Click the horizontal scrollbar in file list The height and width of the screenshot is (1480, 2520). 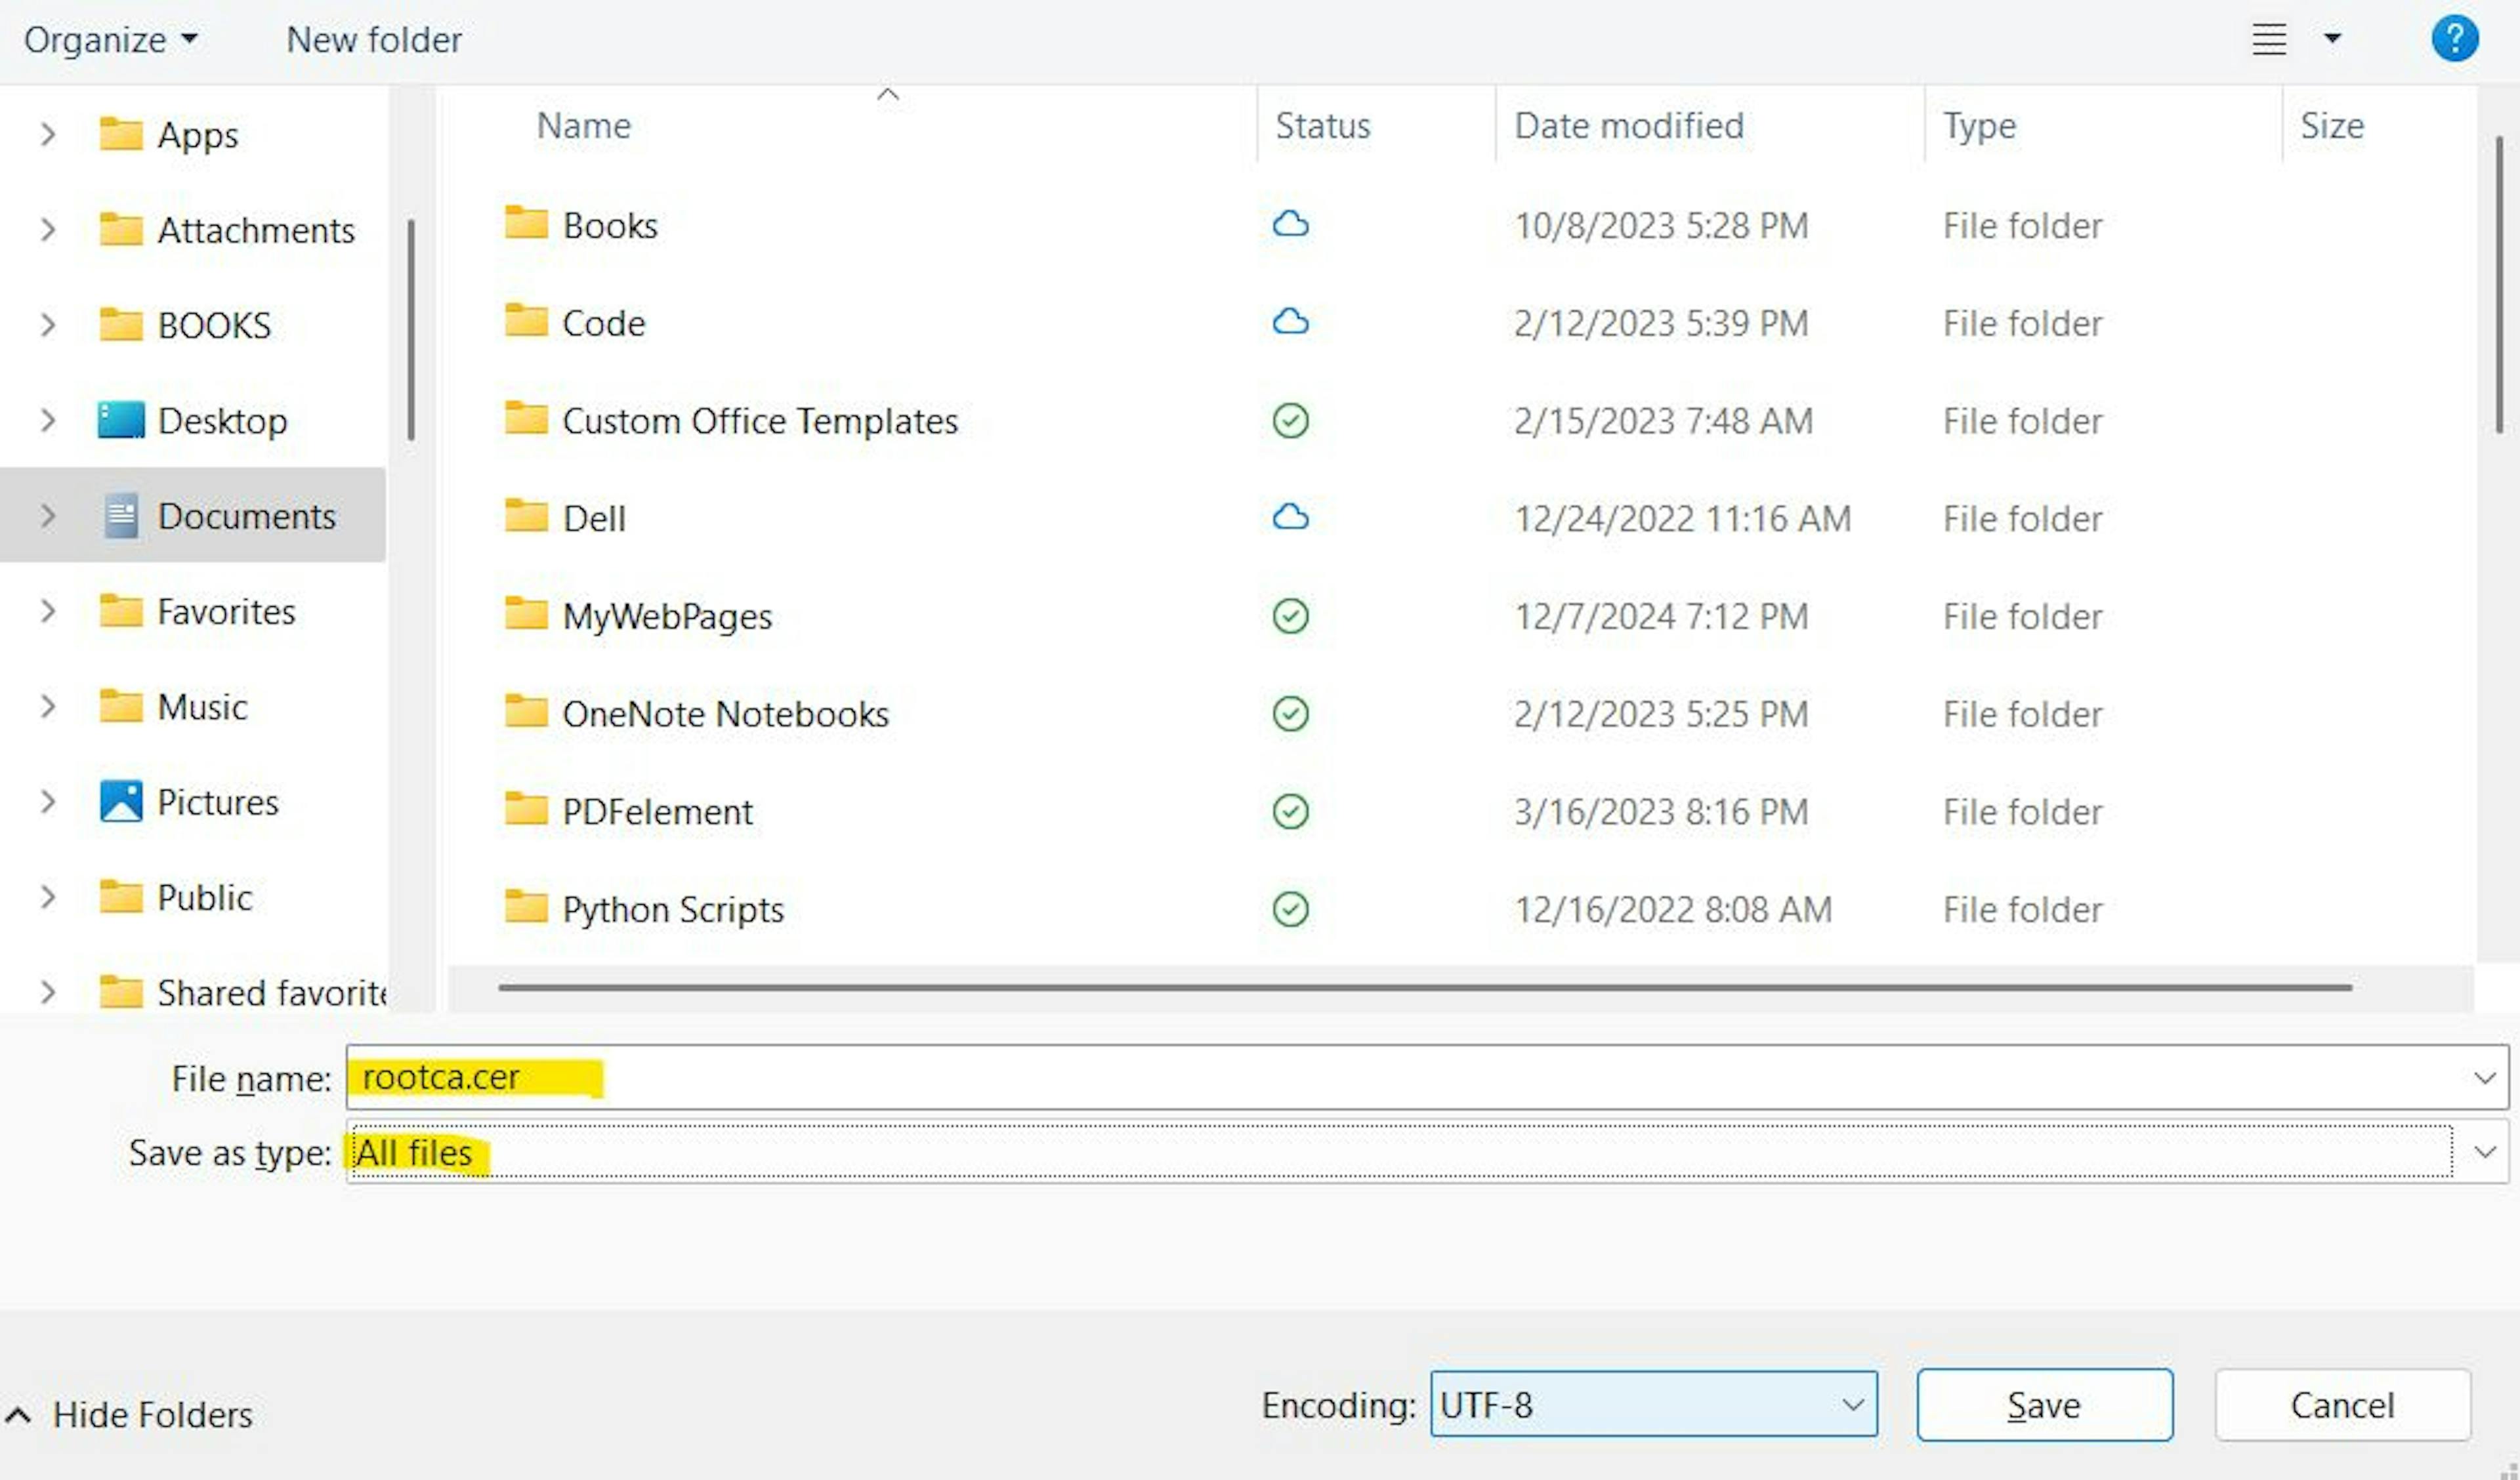[1424, 987]
